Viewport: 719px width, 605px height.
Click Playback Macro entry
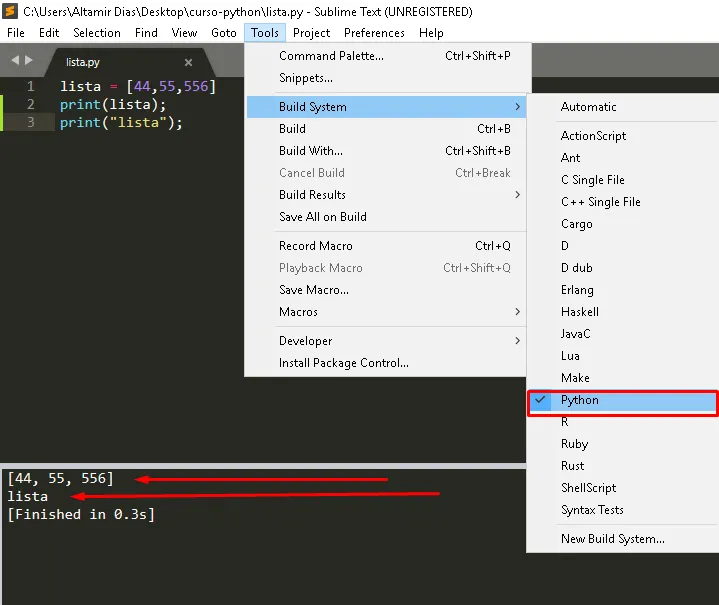(x=387, y=268)
